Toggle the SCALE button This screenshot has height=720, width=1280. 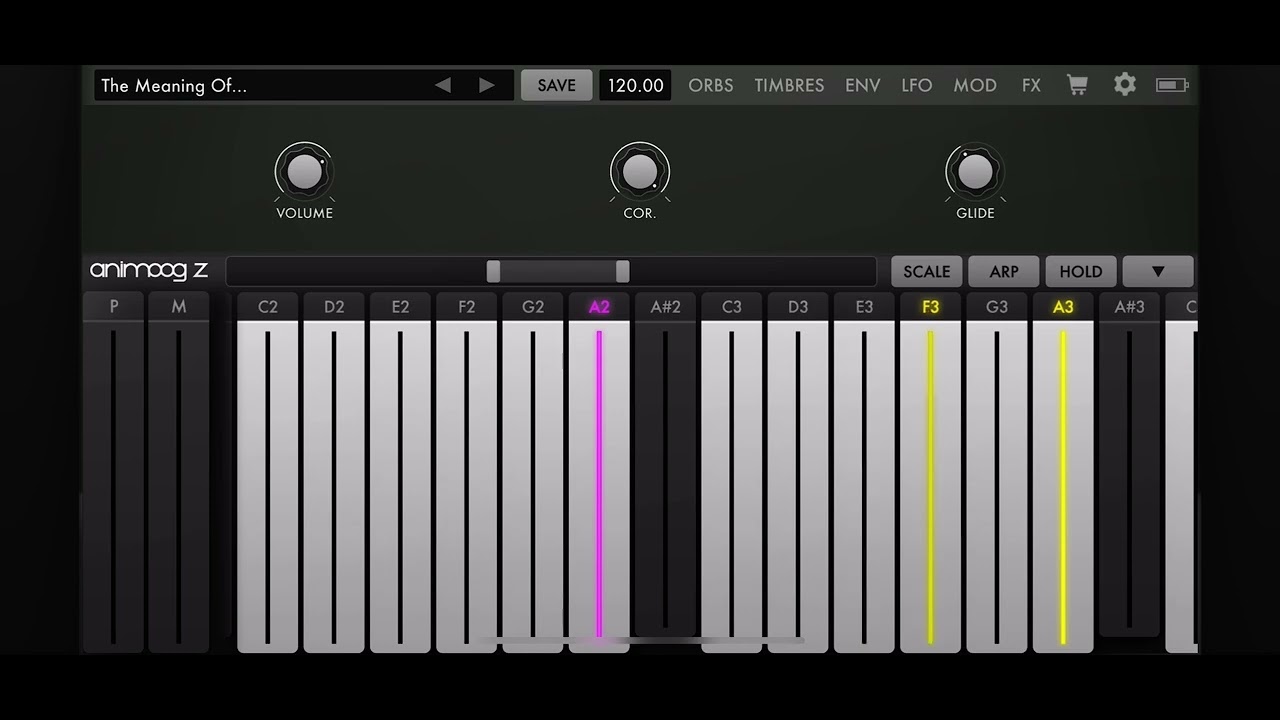pos(927,271)
